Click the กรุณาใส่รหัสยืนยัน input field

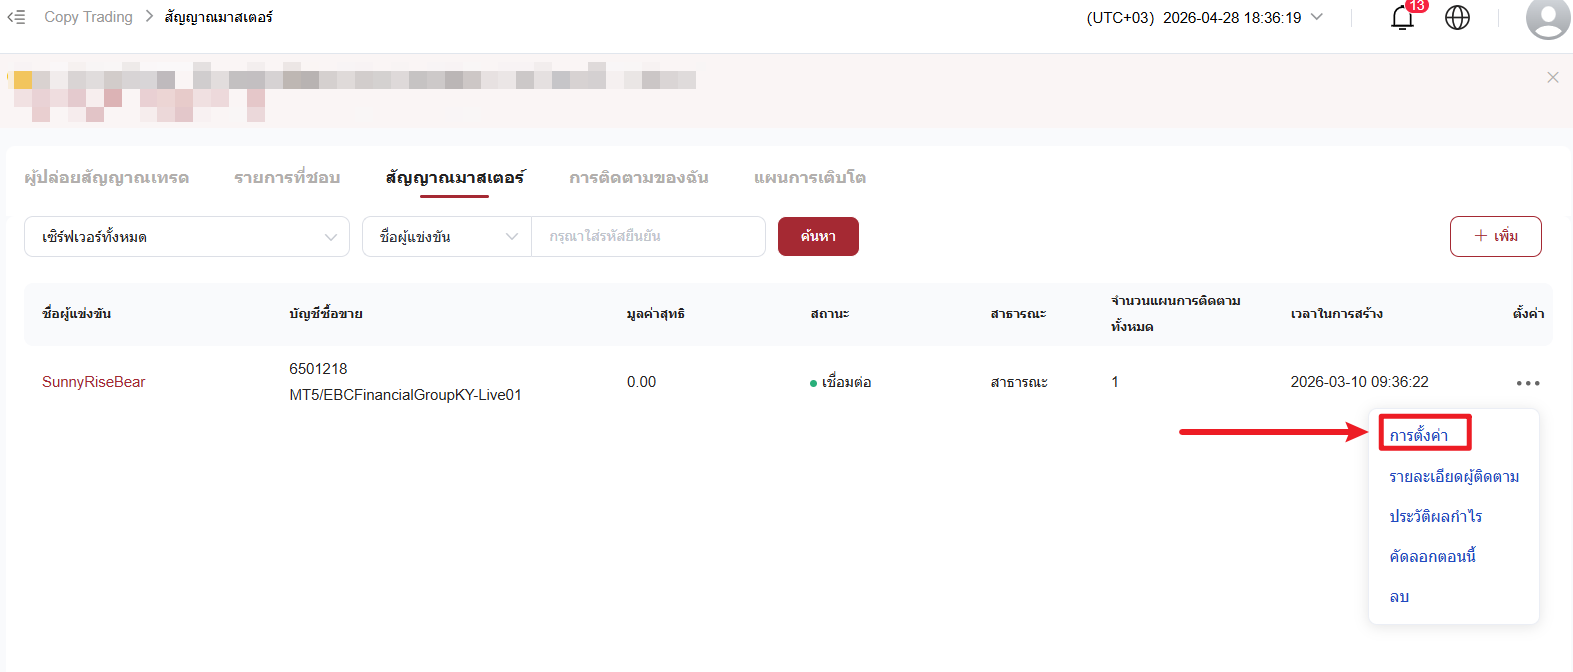tap(648, 237)
